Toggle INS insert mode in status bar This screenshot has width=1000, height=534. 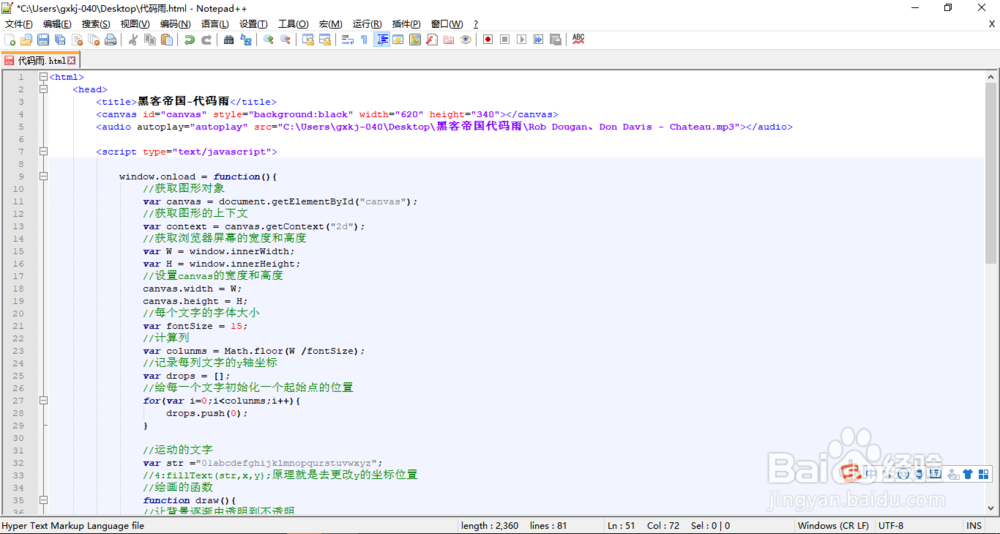click(x=974, y=526)
